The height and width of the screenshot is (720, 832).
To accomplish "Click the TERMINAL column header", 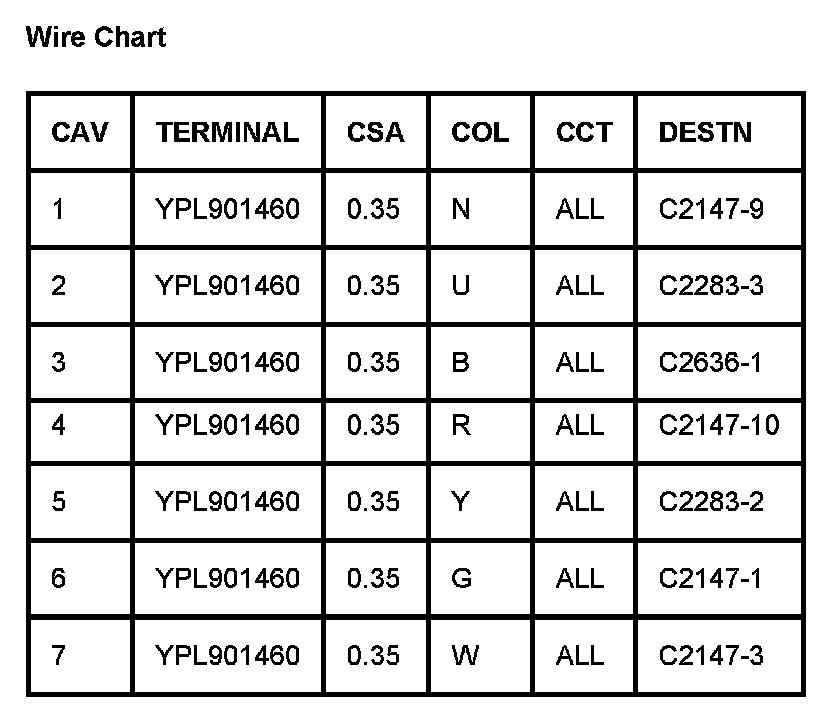I will (x=227, y=132).
